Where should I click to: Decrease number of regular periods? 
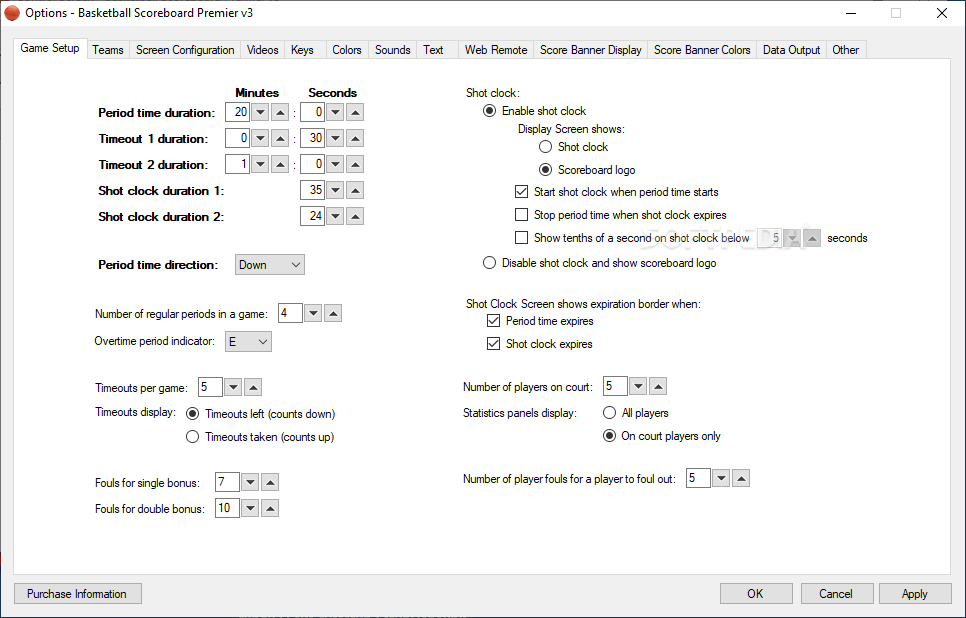tap(313, 313)
